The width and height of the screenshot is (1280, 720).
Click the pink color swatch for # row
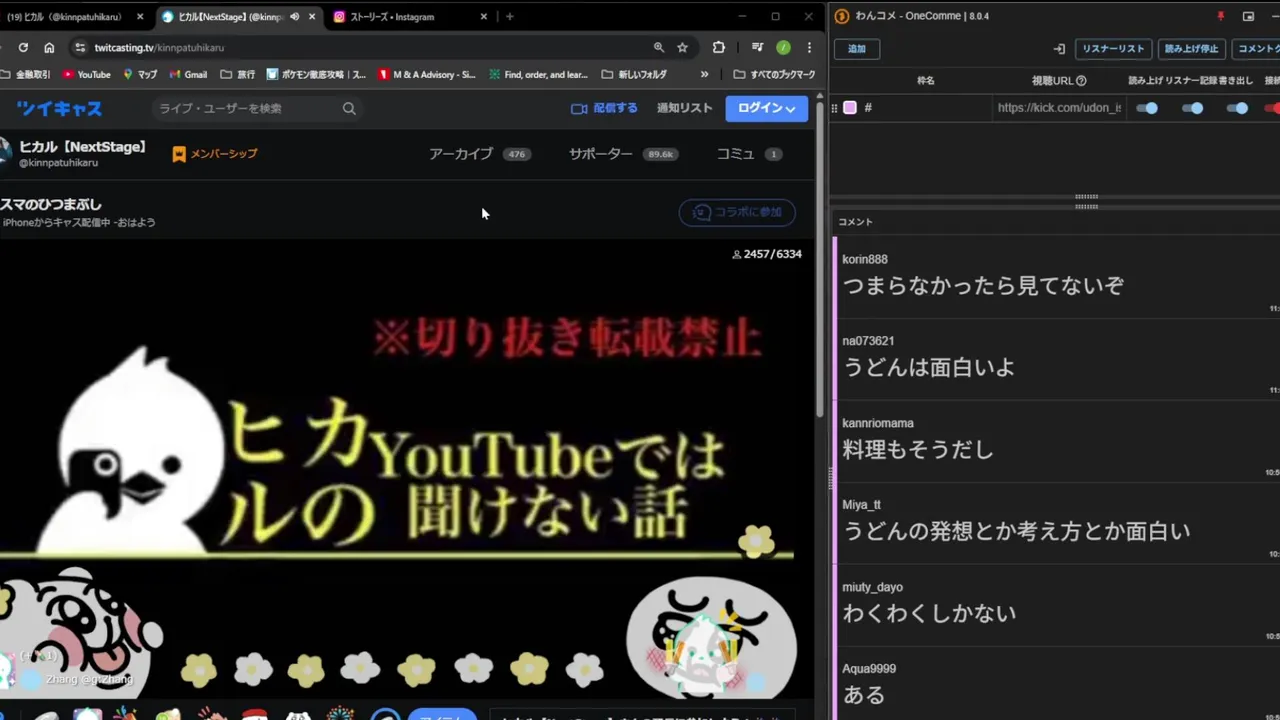(x=850, y=108)
